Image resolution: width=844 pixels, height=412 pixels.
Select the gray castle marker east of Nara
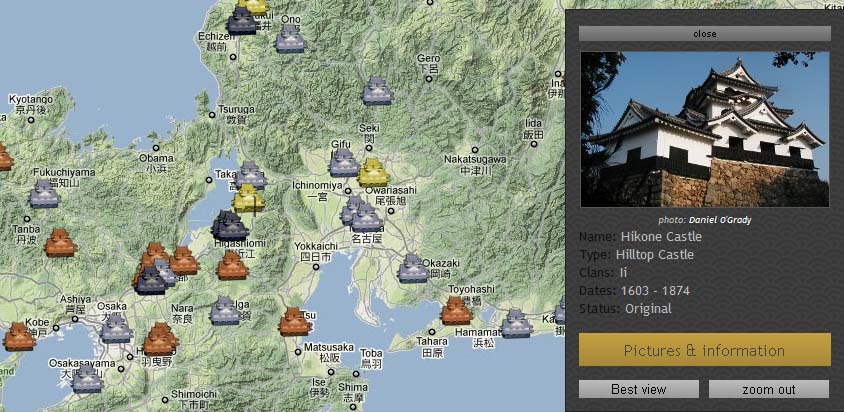(x=225, y=311)
